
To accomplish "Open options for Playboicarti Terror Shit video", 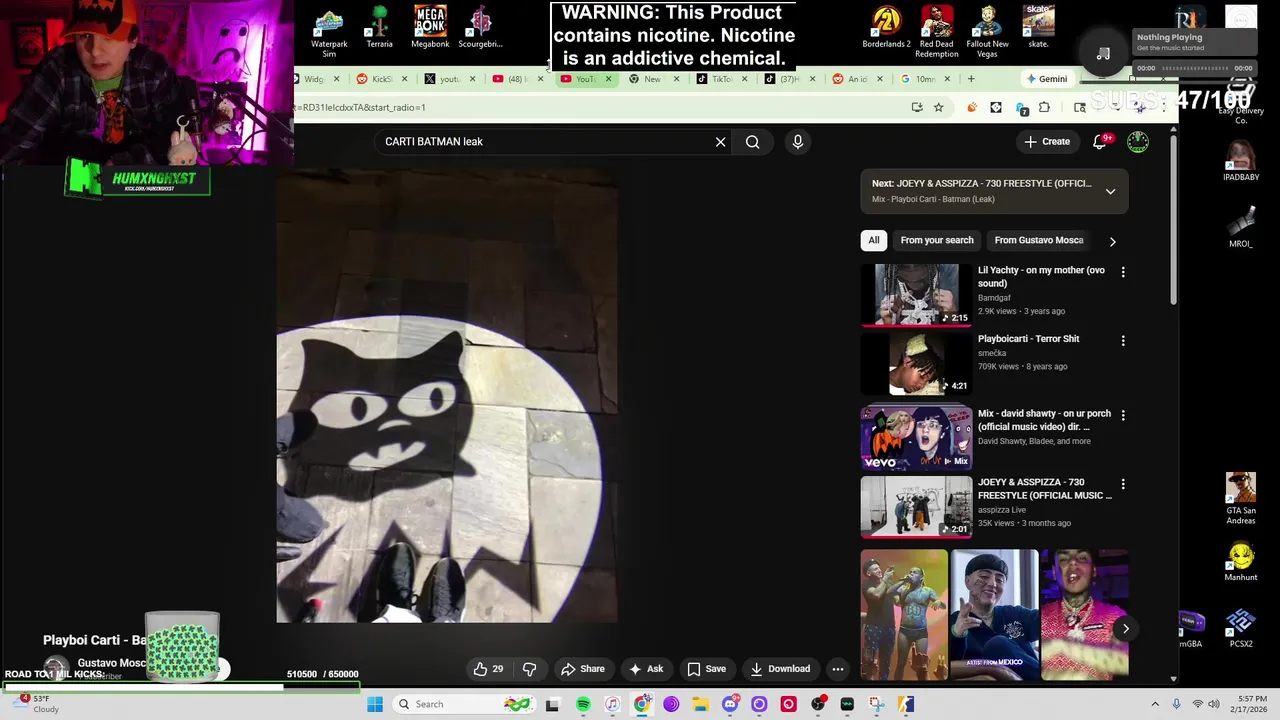I will [1123, 341].
